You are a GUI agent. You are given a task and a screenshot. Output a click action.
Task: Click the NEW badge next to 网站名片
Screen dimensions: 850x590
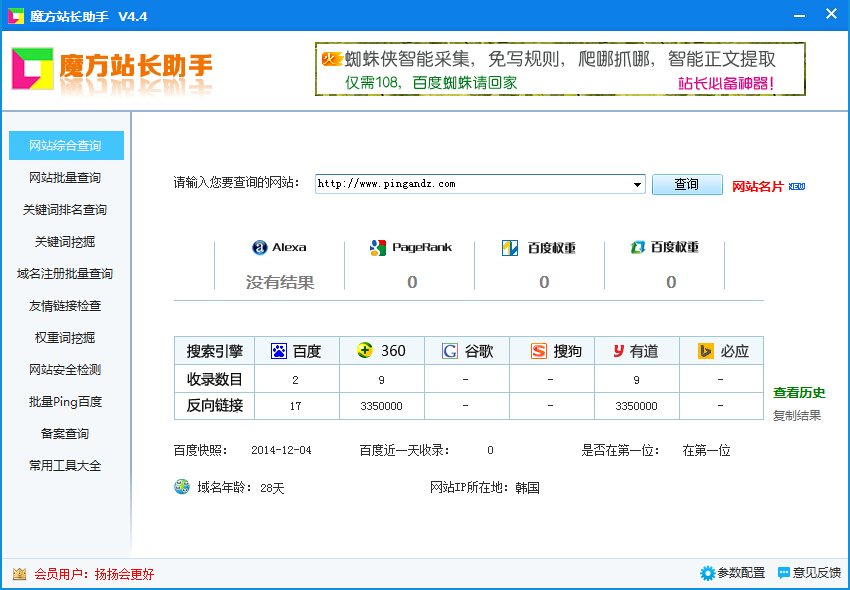point(796,187)
